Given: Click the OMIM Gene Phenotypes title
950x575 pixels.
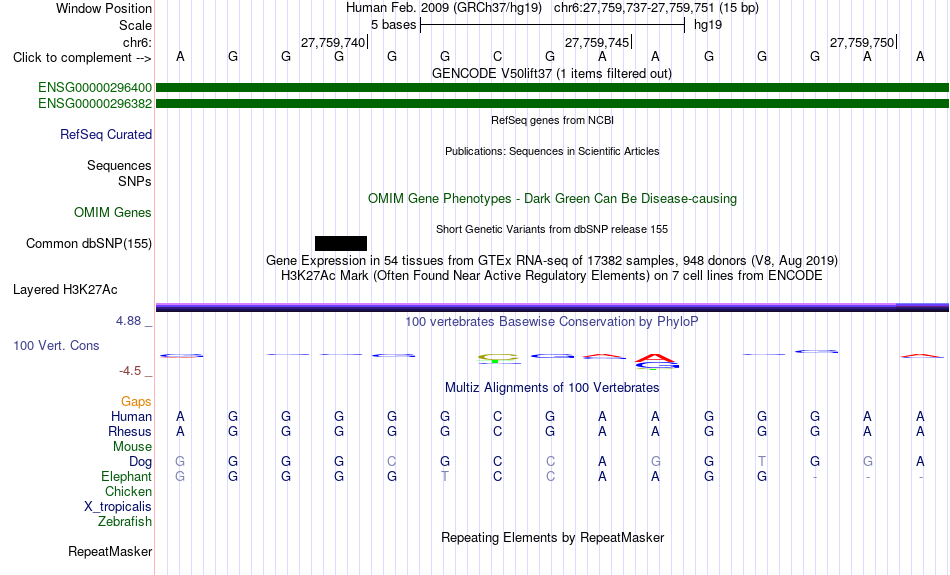Looking at the screenshot, I should click(553, 199).
